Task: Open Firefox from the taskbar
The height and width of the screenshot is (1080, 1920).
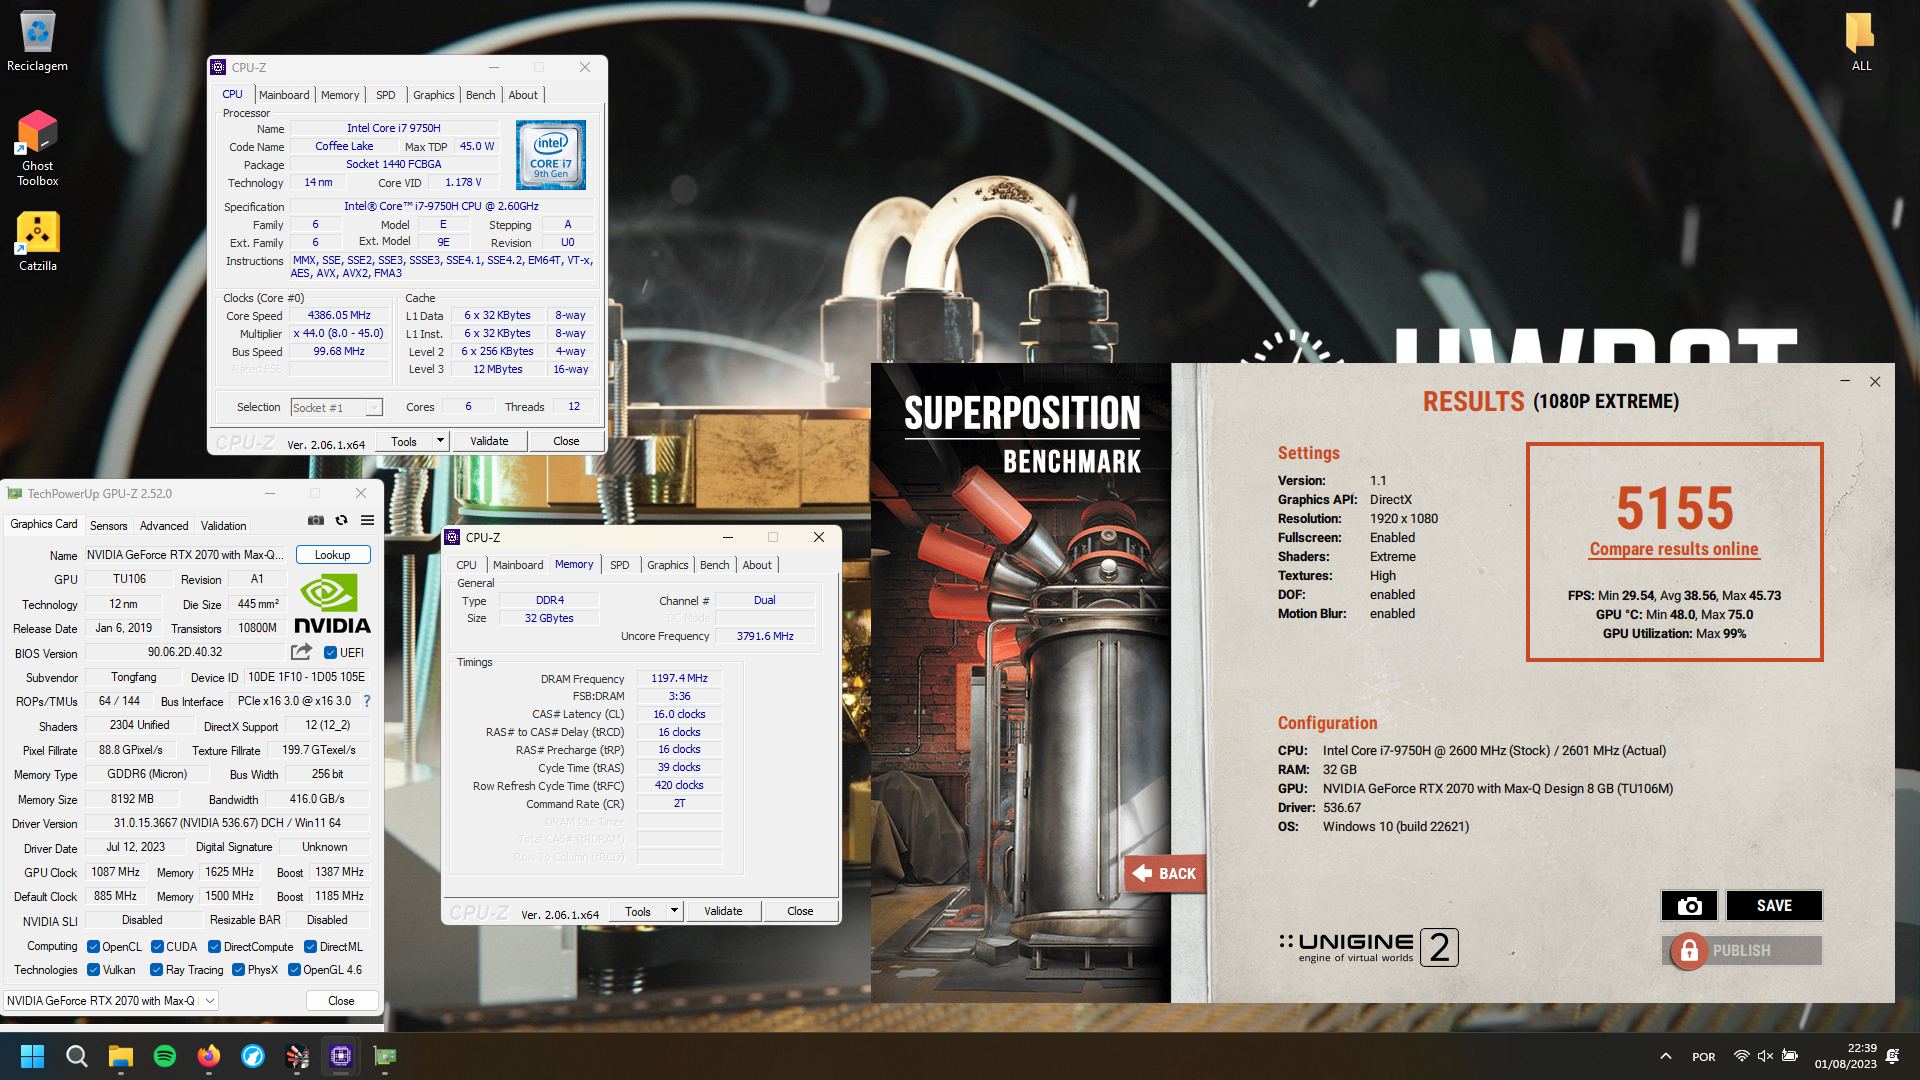Action: [209, 1056]
